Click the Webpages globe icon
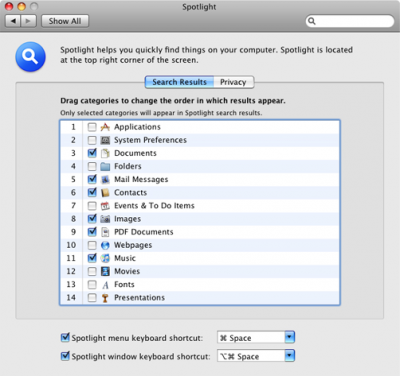 tap(105, 245)
